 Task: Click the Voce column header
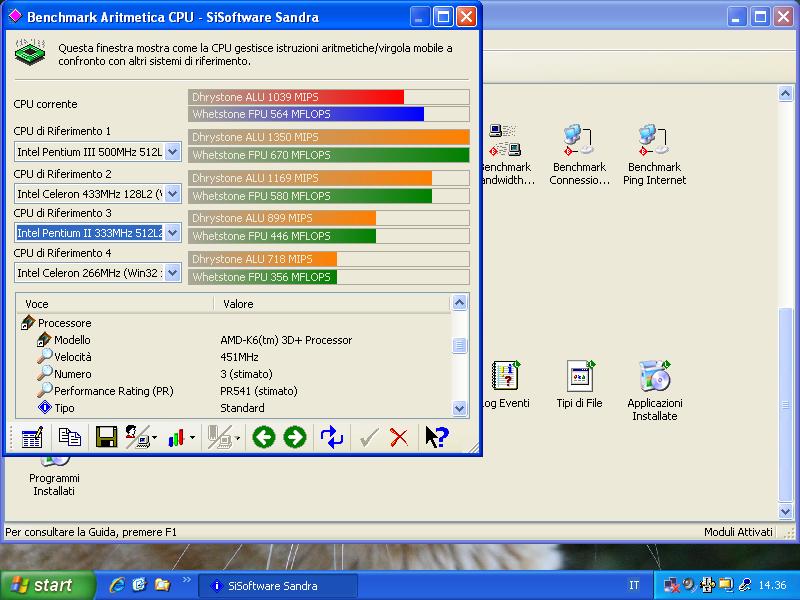[37, 304]
